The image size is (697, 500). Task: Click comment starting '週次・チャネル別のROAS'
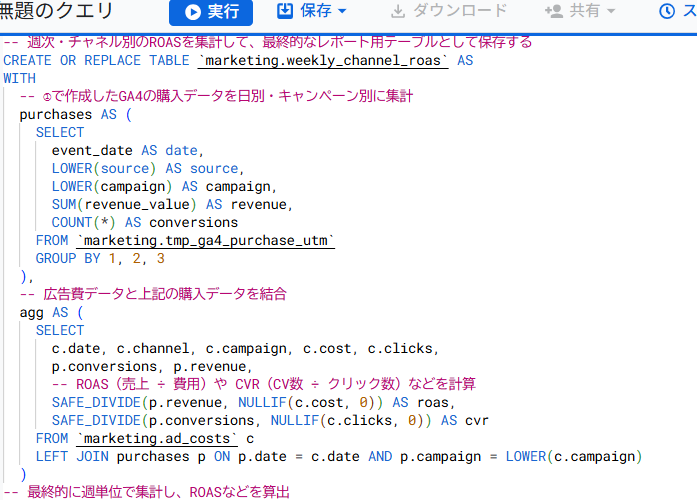[268, 42]
